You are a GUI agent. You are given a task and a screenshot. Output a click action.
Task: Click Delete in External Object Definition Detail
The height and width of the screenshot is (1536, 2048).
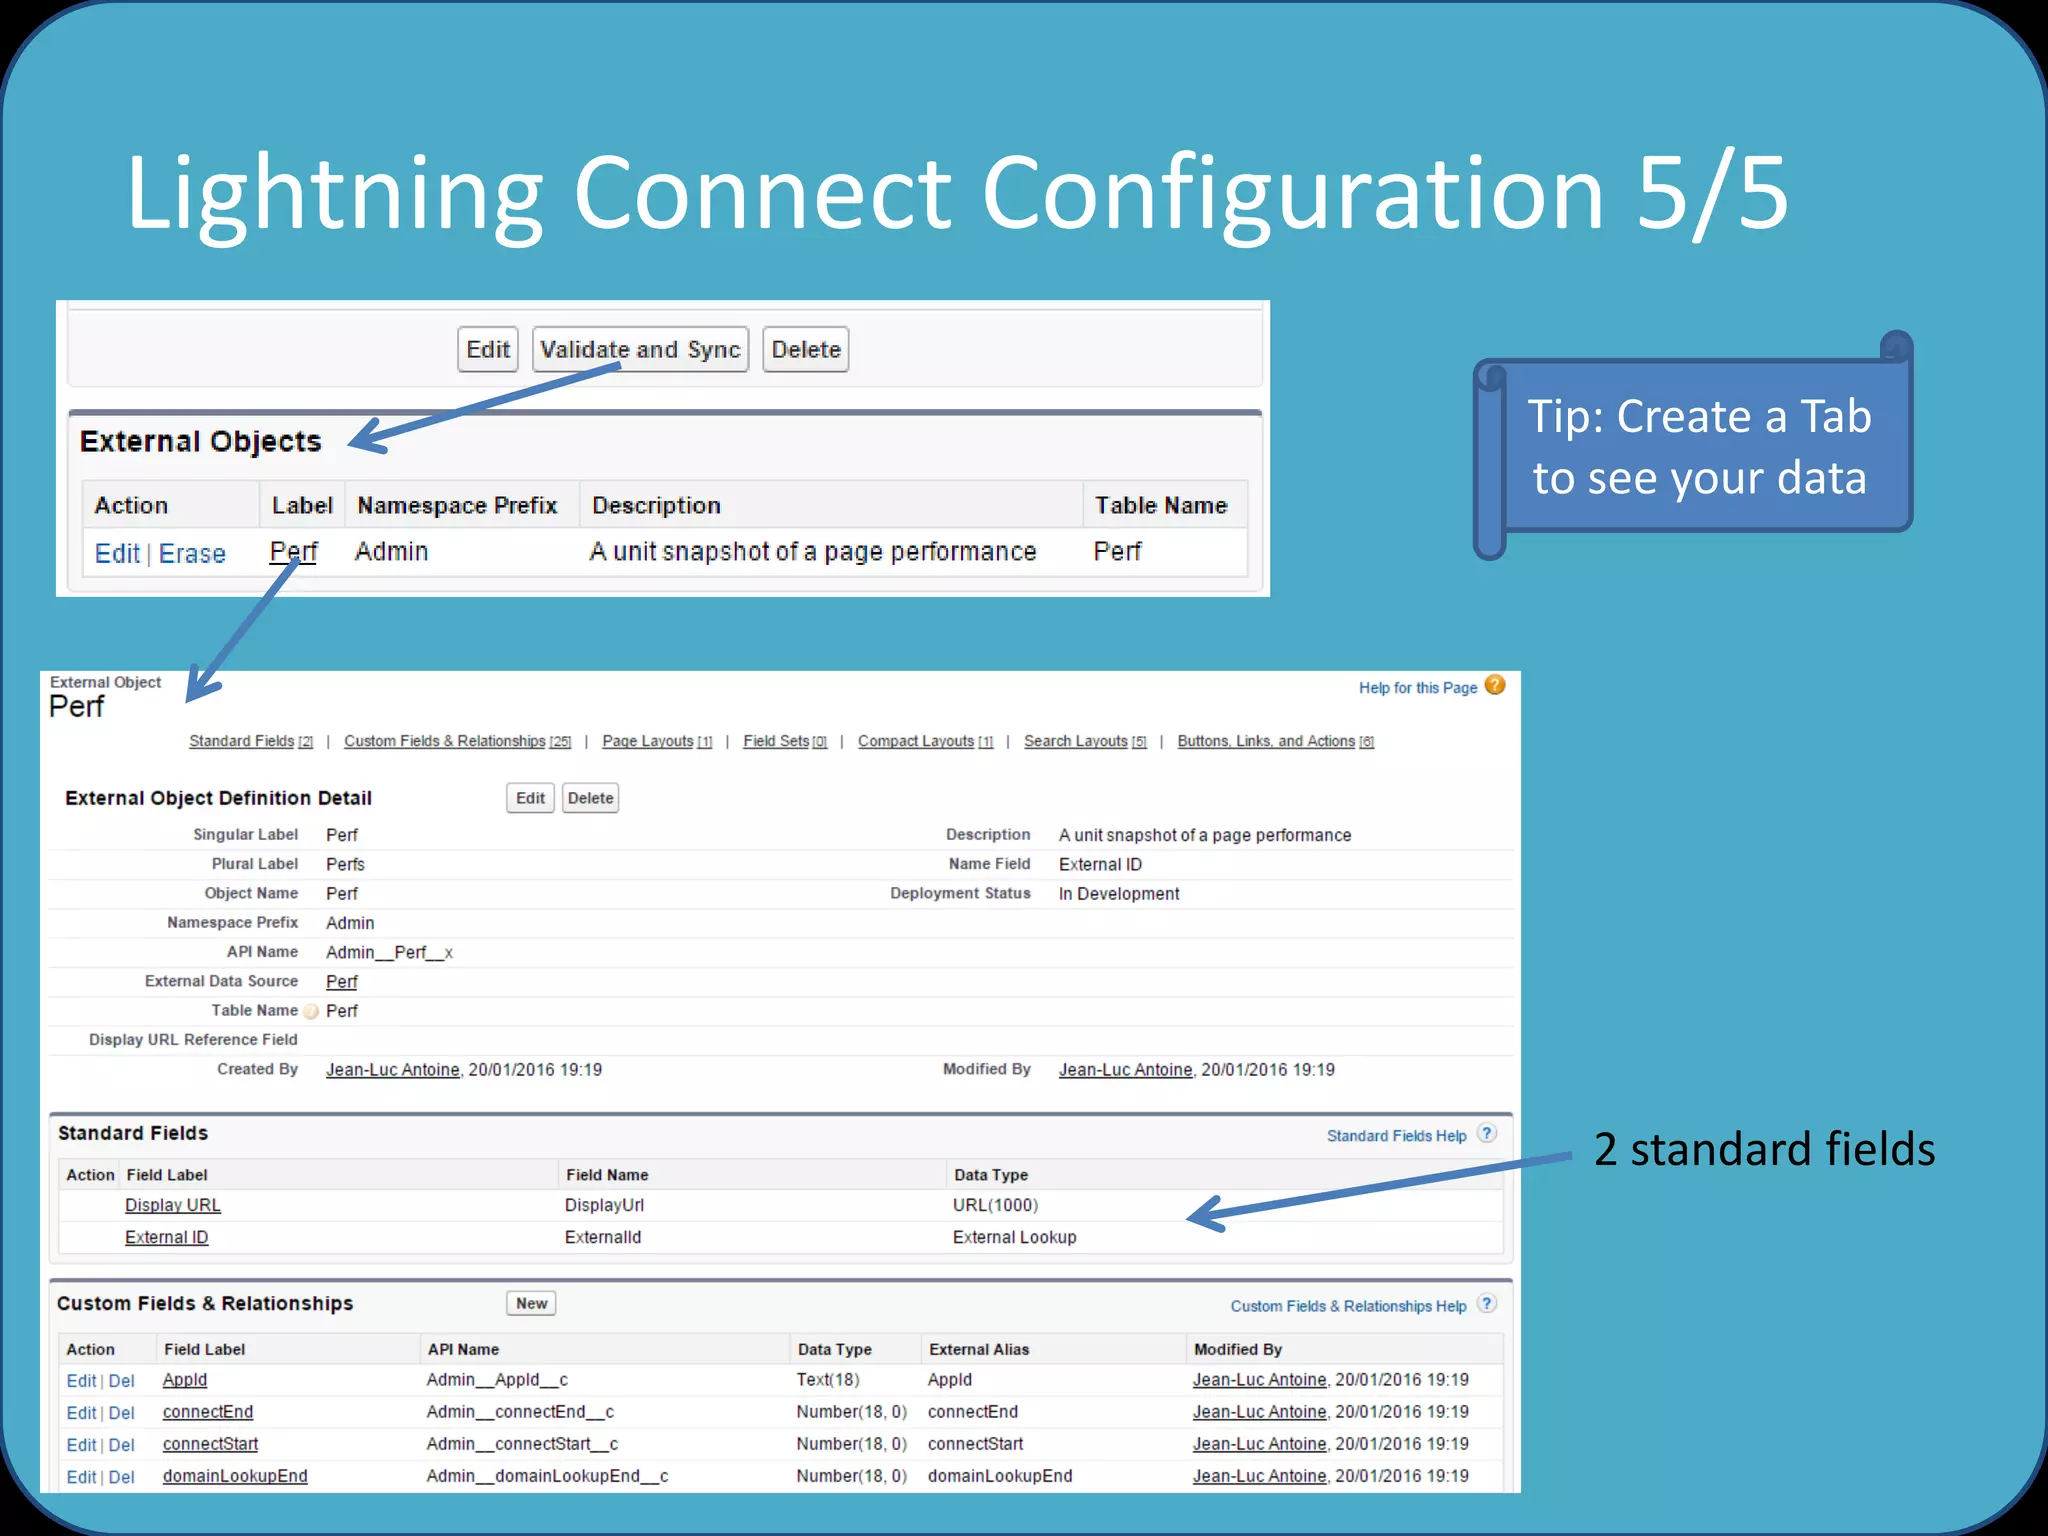(590, 798)
